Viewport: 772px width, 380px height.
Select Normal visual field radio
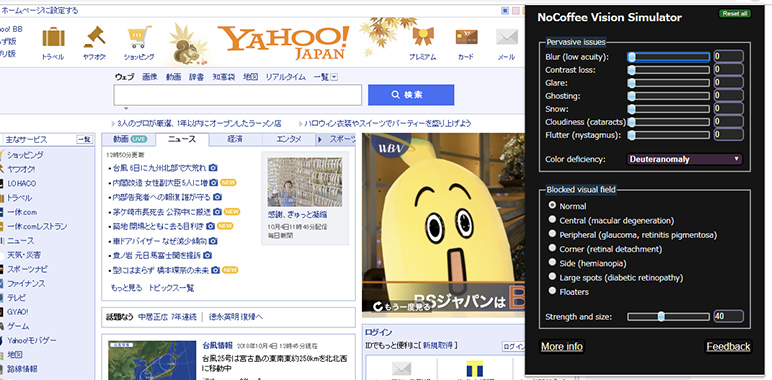552,205
